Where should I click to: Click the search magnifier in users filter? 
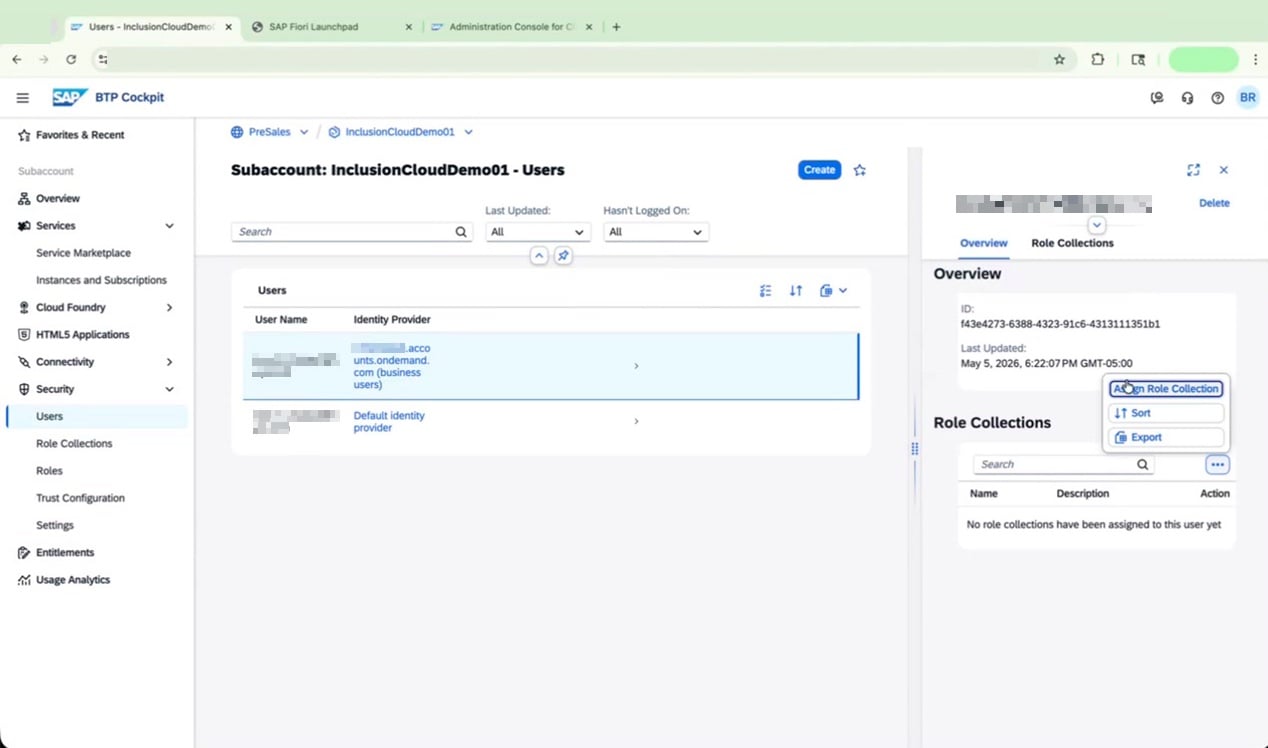coord(461,232)
